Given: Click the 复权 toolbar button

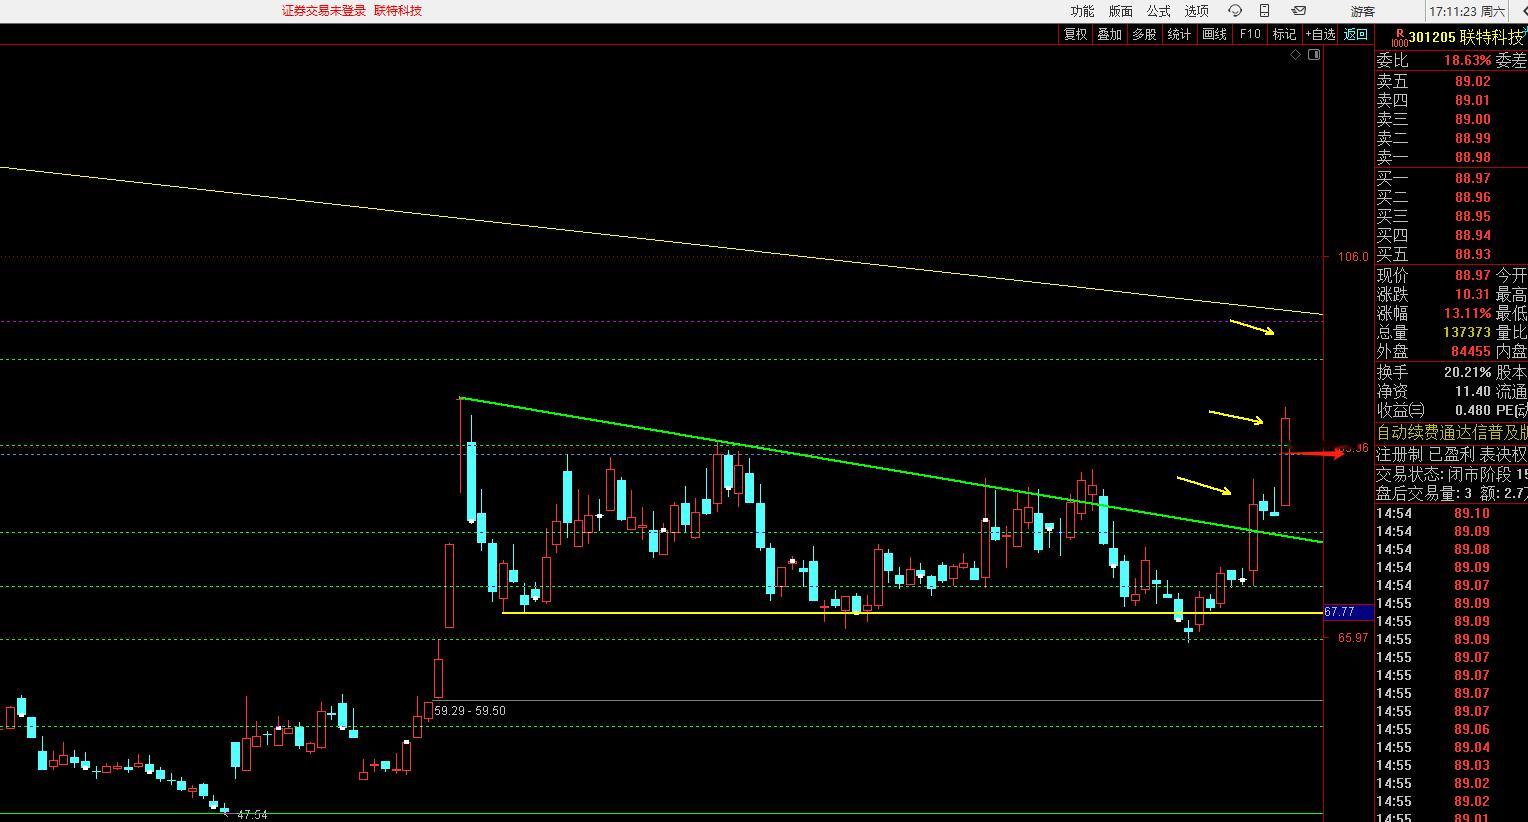Looking at the screenshot, I should tap(1075, 34).
